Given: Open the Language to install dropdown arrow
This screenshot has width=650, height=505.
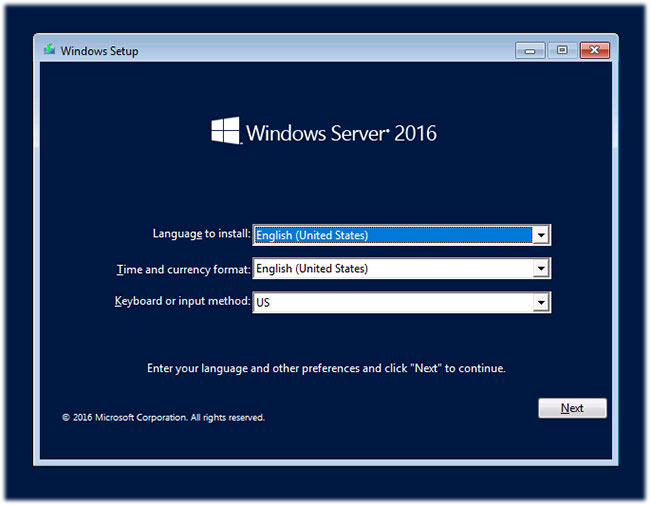Looking at the screenshot, I should [x=541, y=235].
